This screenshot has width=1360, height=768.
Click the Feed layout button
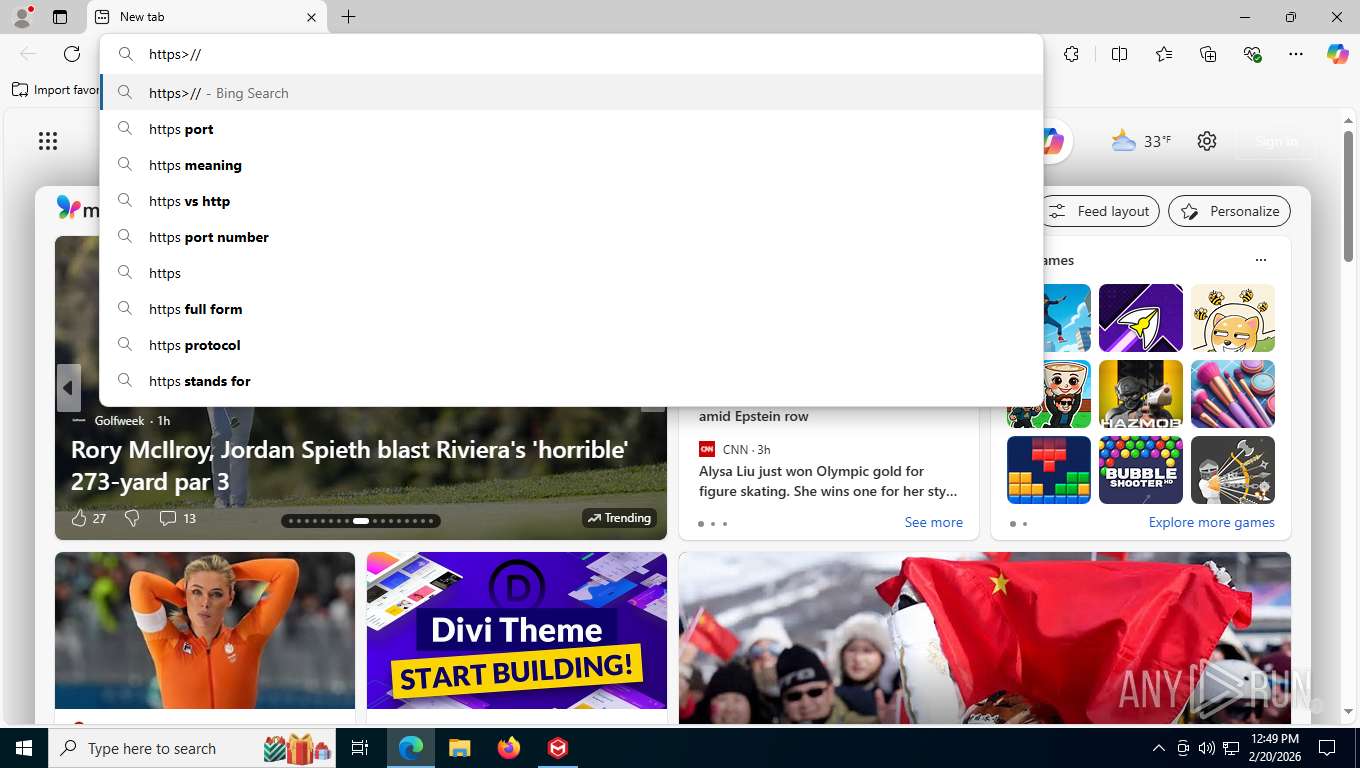pyautogui.click(x=1100, y=211)
